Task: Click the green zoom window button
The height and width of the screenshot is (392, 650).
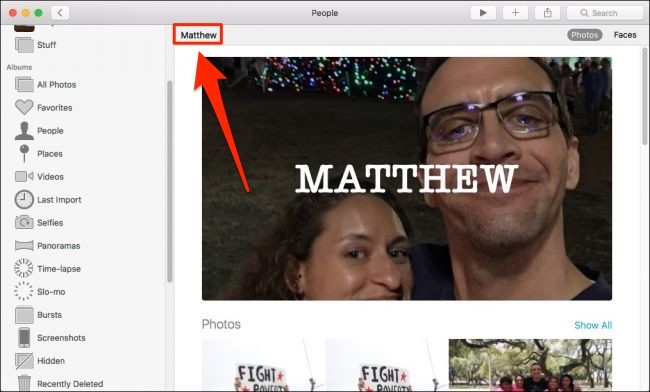Action: [38, 13]
